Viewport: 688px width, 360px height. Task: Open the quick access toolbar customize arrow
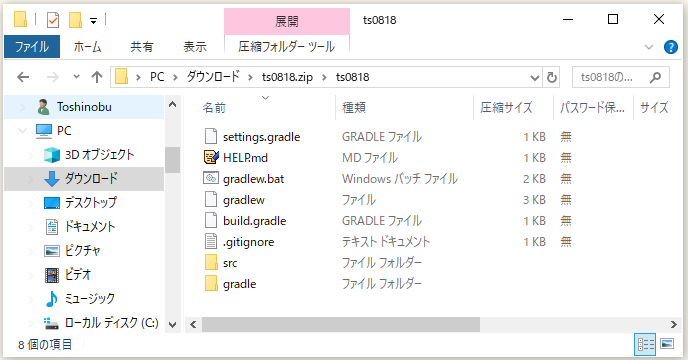point(93,21)
